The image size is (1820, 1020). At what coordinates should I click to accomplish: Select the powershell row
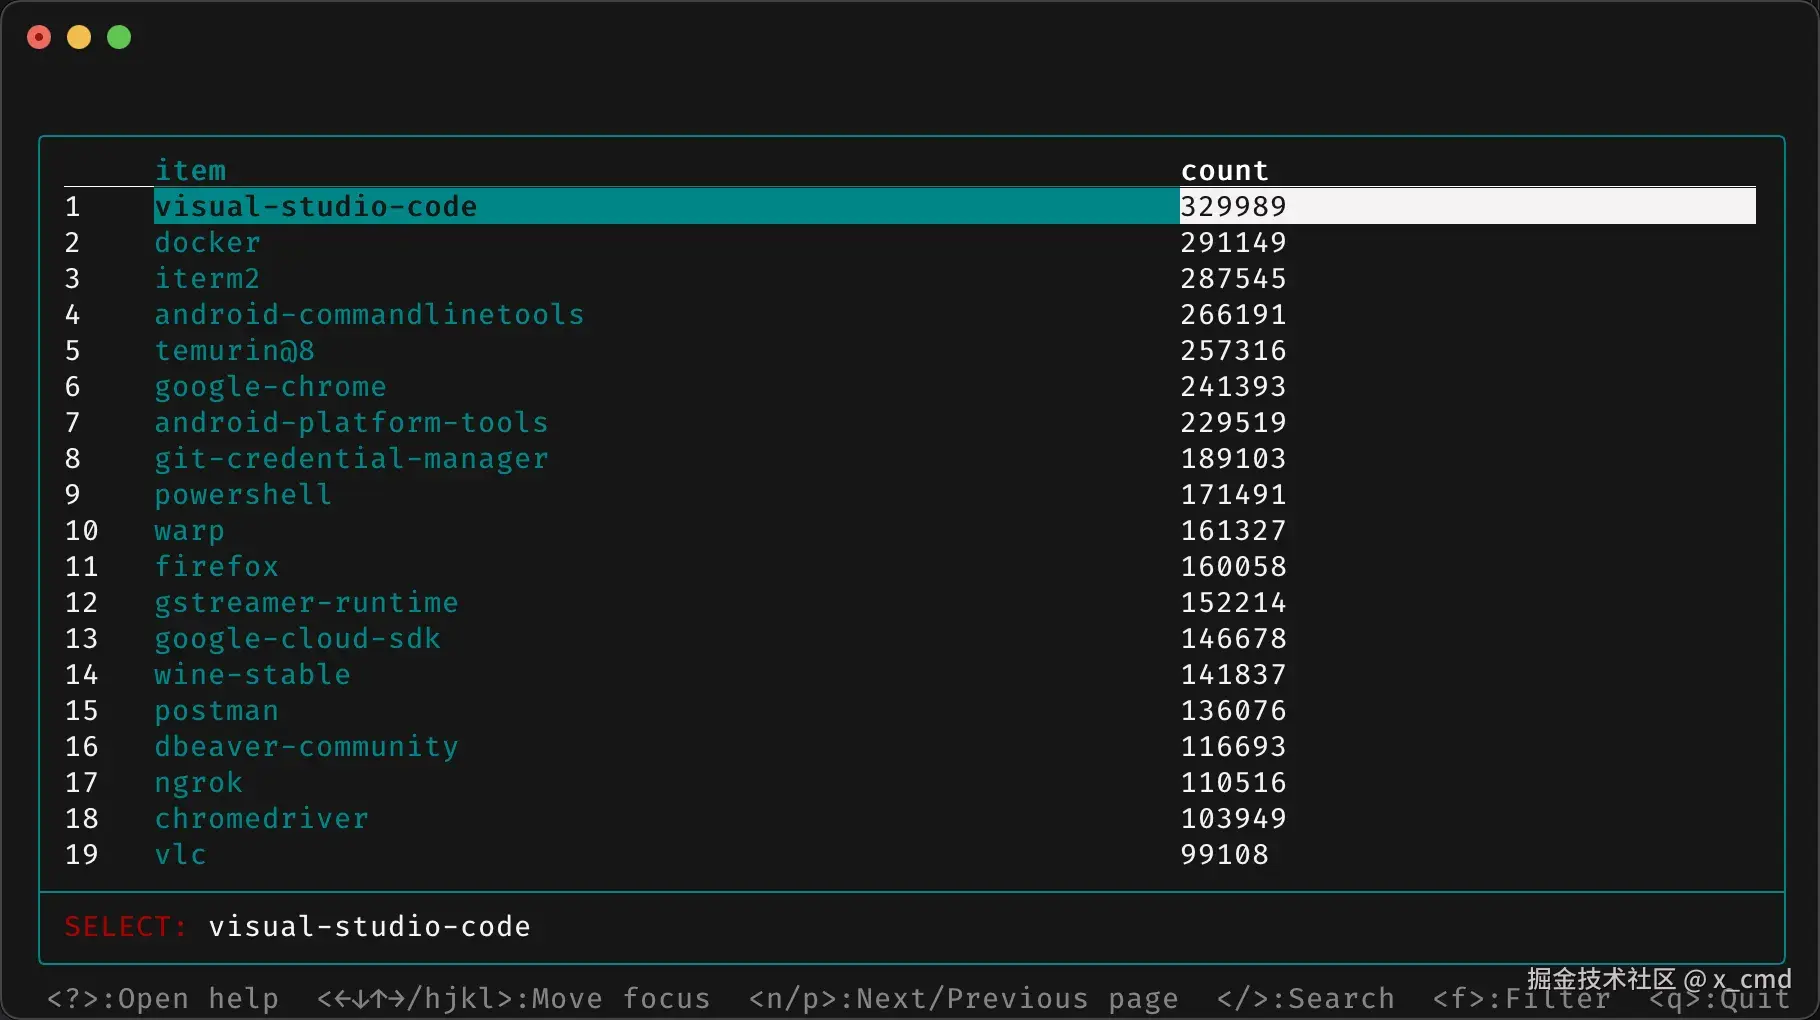[x=242, y=494]
